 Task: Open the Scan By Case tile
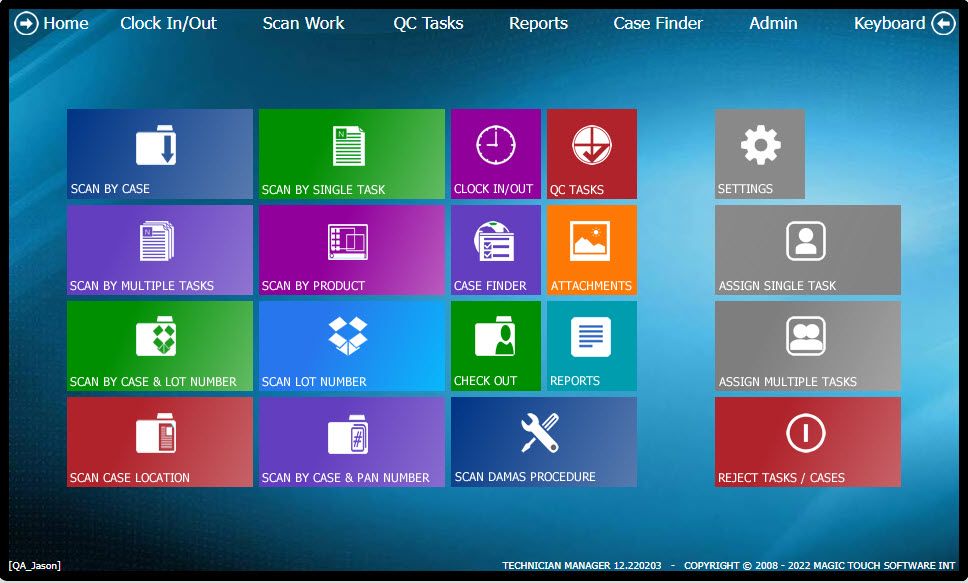tap(159, 154)
